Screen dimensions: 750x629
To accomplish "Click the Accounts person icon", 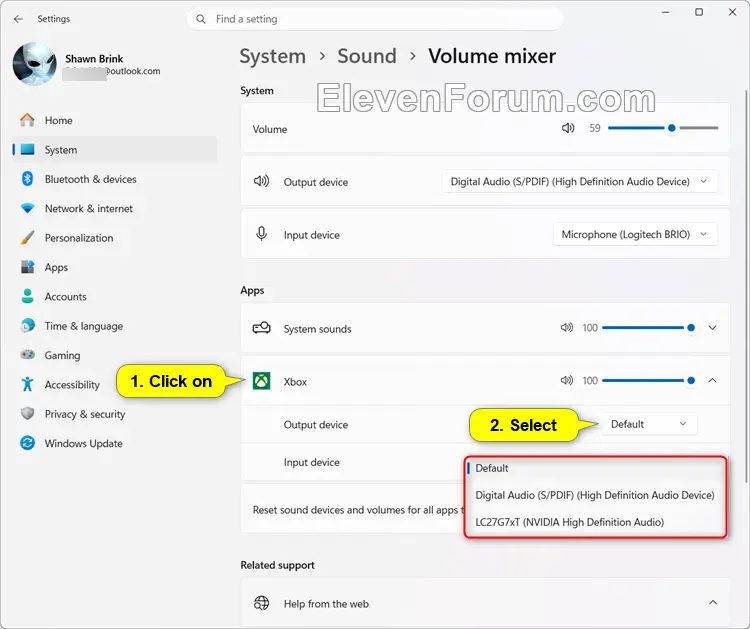I will tap(27, 297).
